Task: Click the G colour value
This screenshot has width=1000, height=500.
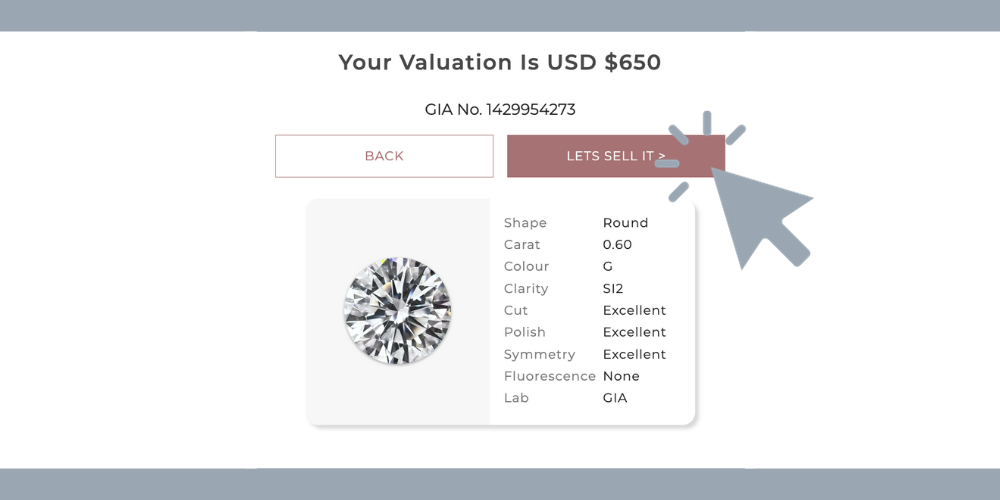Action: 608,266
